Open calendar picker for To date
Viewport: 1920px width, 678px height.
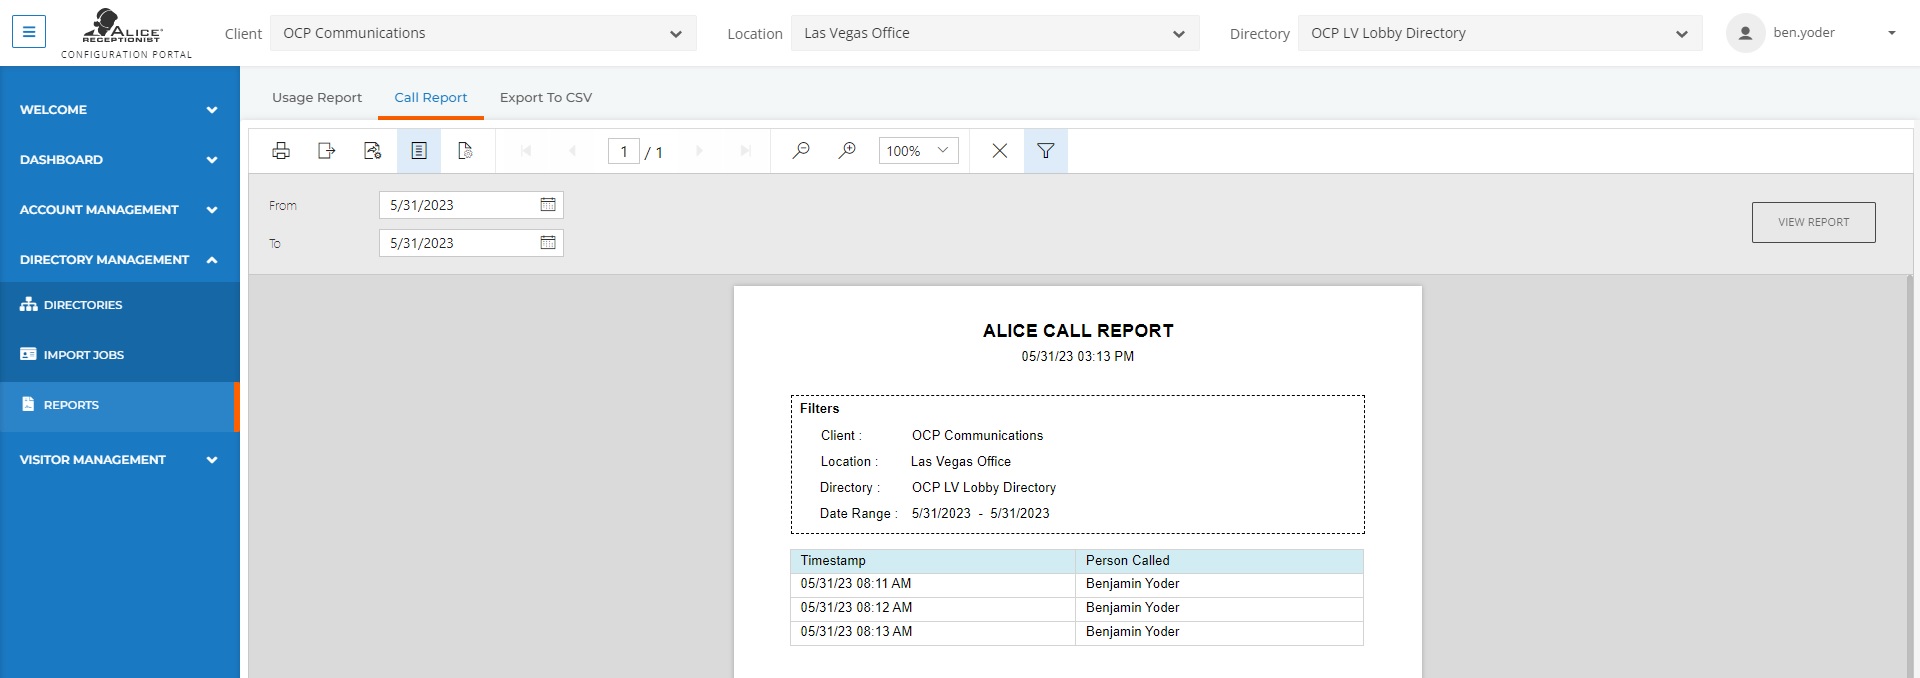pos(548,243)
